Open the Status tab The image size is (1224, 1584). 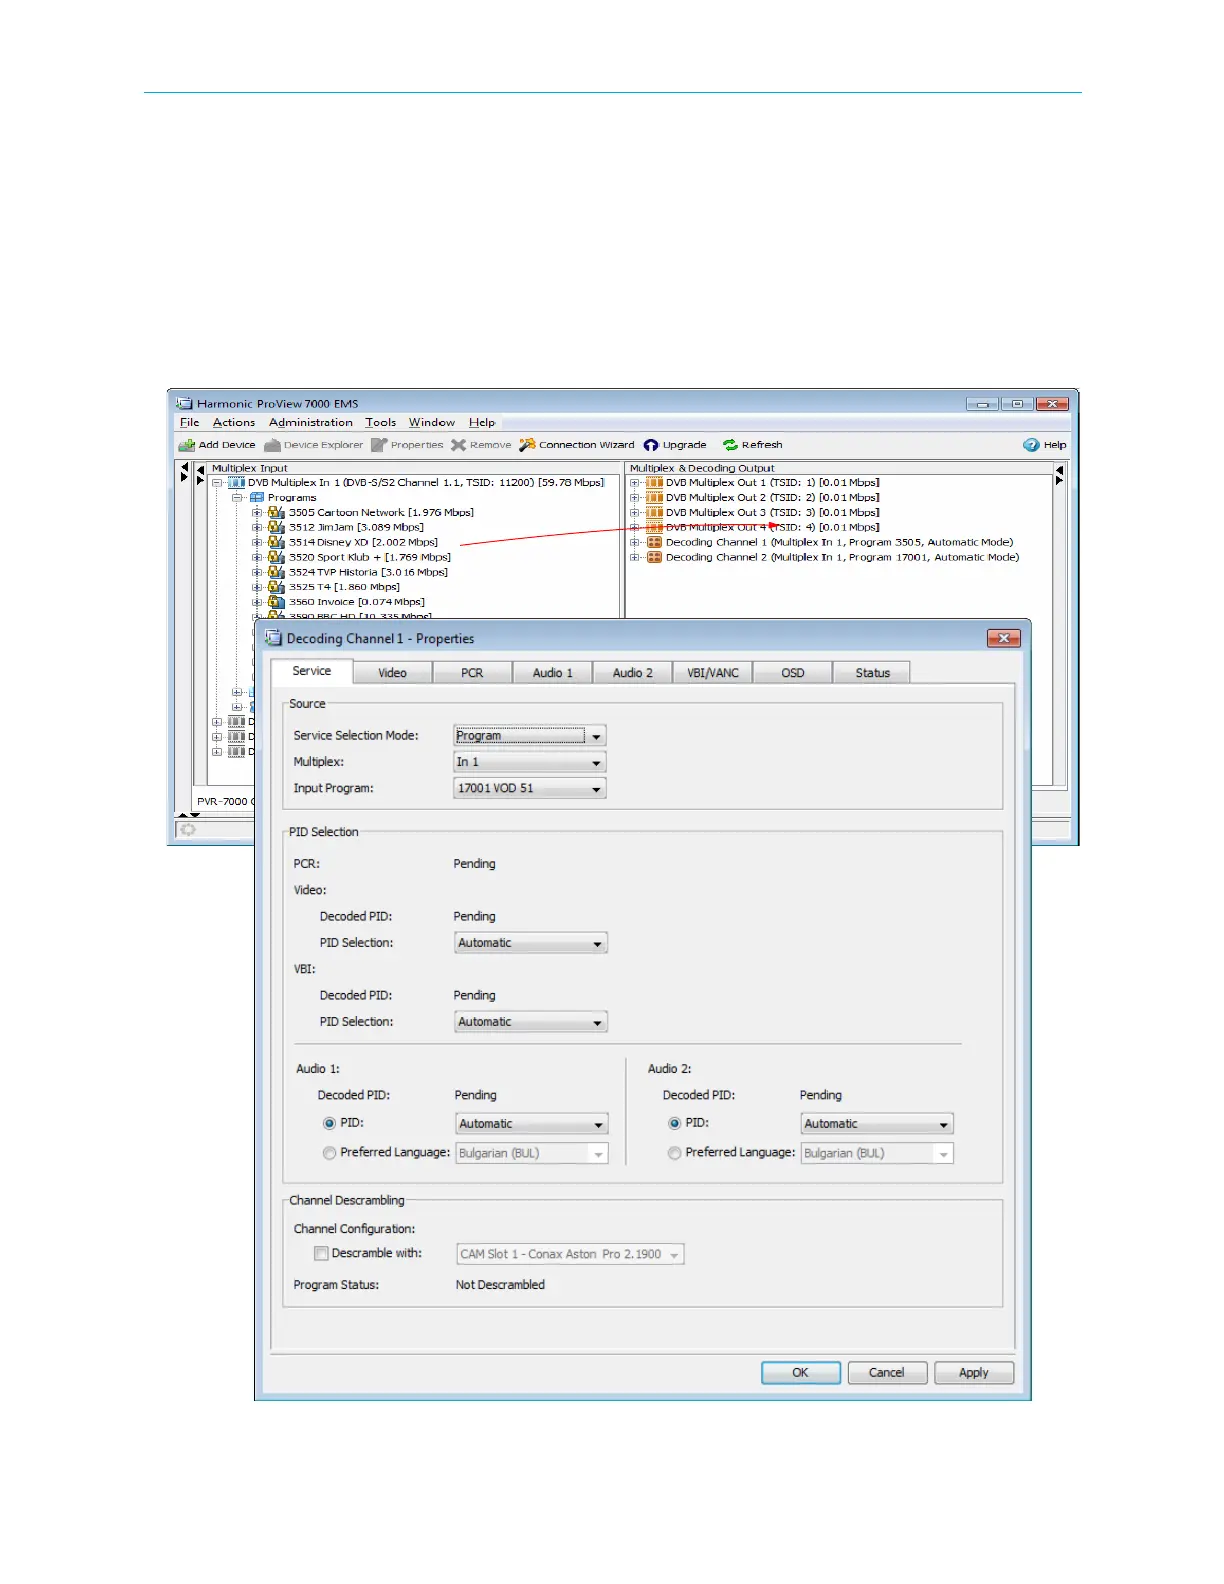pyautogui.click(x=872, y=673)
